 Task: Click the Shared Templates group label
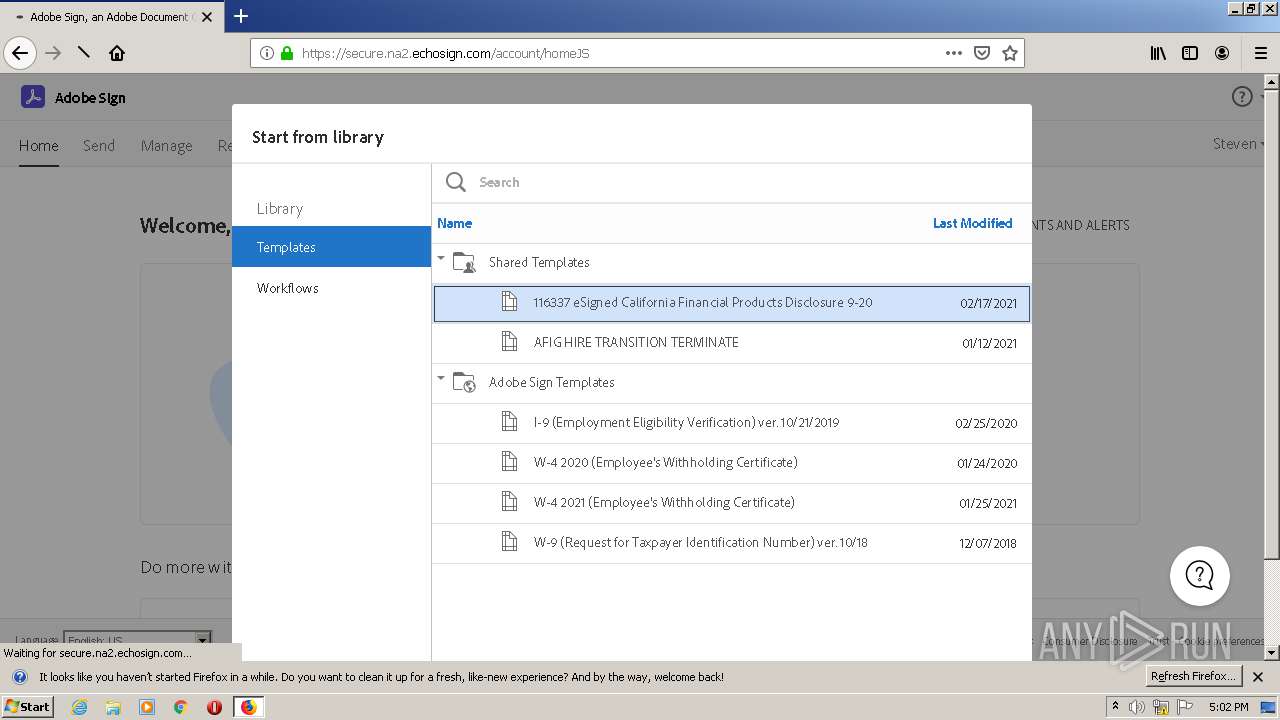tap(539, 262)
